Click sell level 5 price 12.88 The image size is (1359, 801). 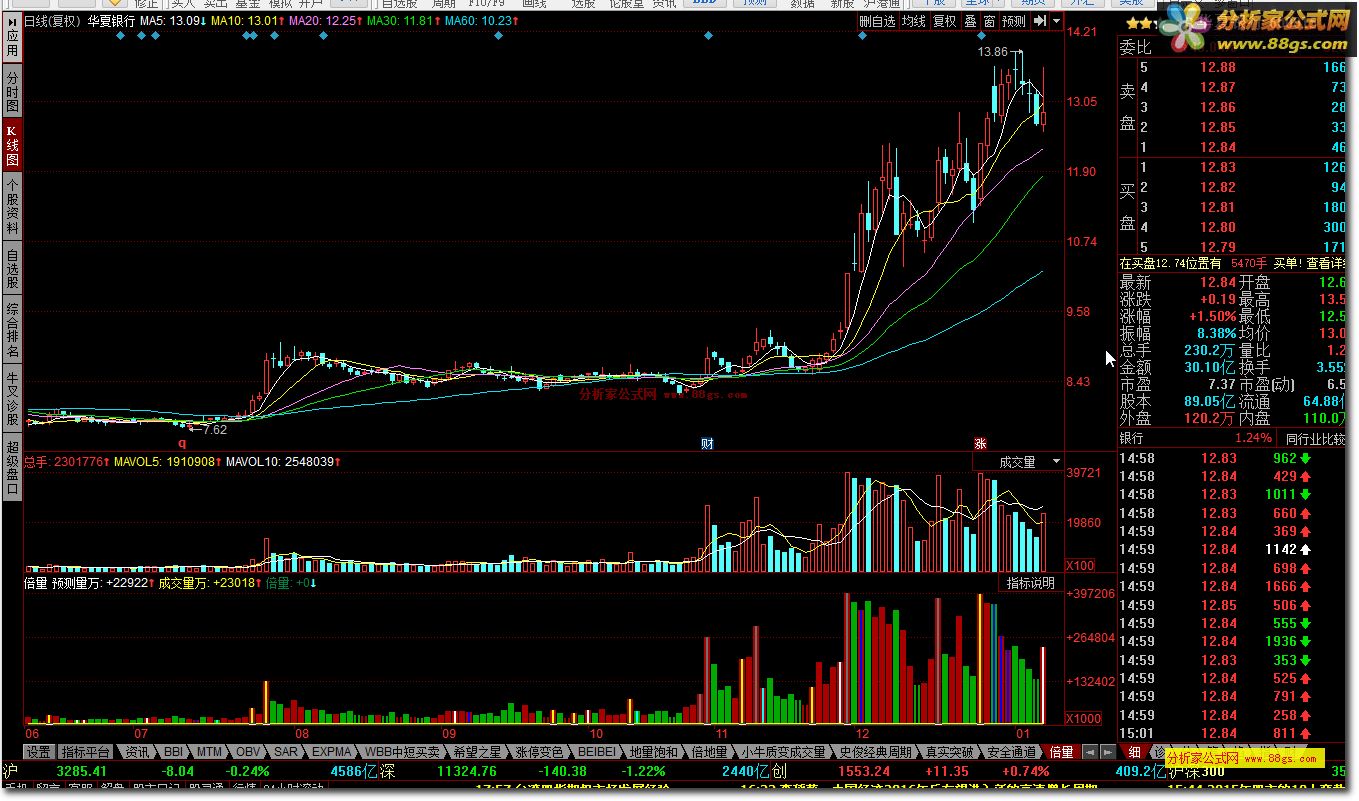tap(1218, 67)
